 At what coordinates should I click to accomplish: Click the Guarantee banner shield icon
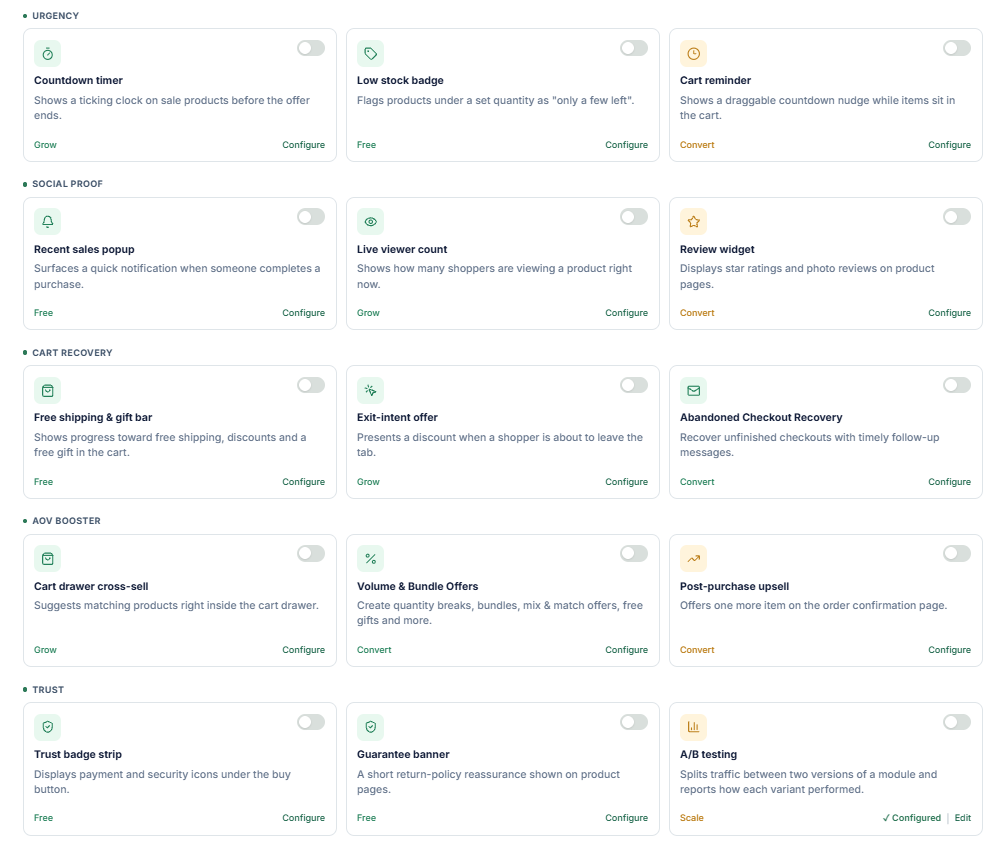point(370,727)
